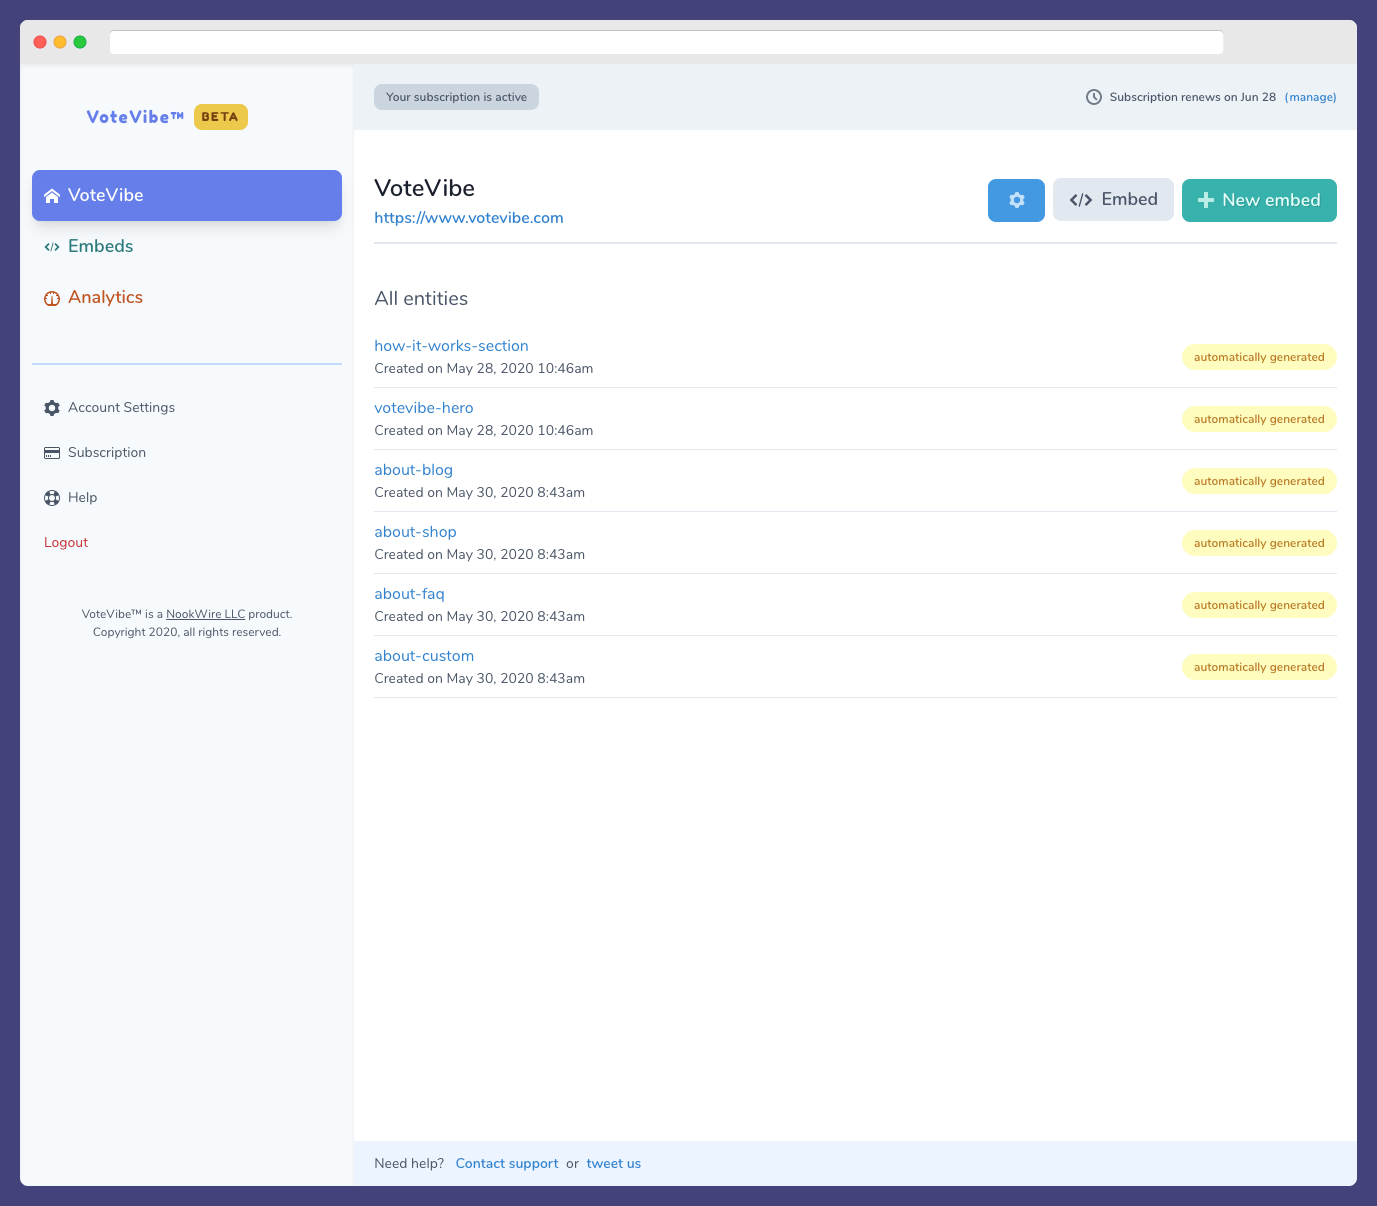The height and width of the screenshot is (1206, 1377).
Task: Click the All entities heading
Action: click(421, 299)
